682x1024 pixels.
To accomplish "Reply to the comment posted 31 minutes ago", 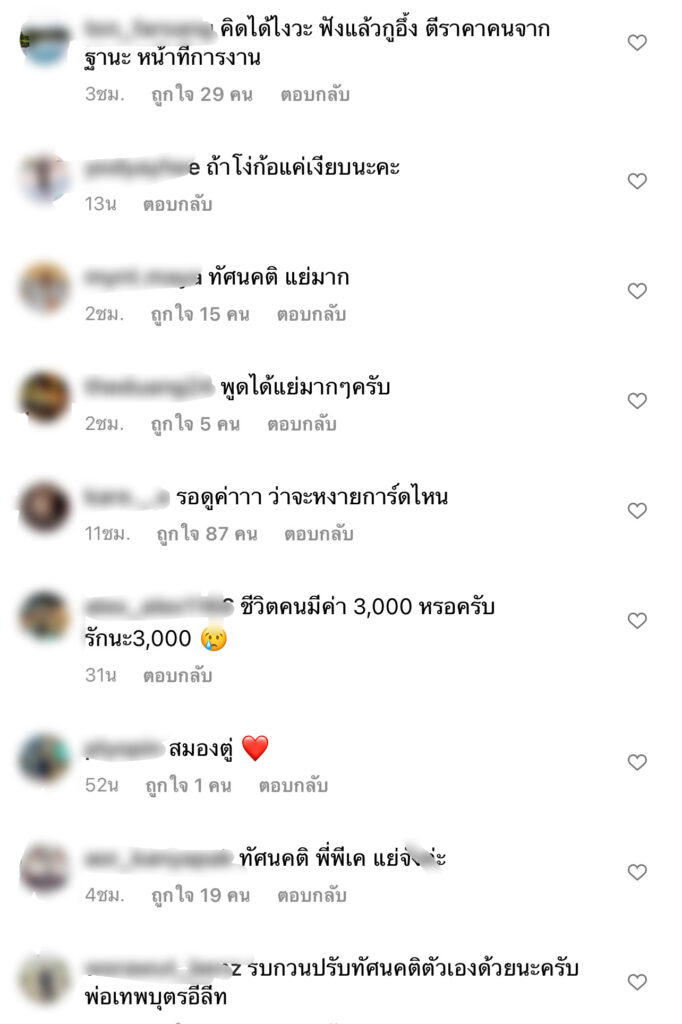I will click(x=178, y=675).
